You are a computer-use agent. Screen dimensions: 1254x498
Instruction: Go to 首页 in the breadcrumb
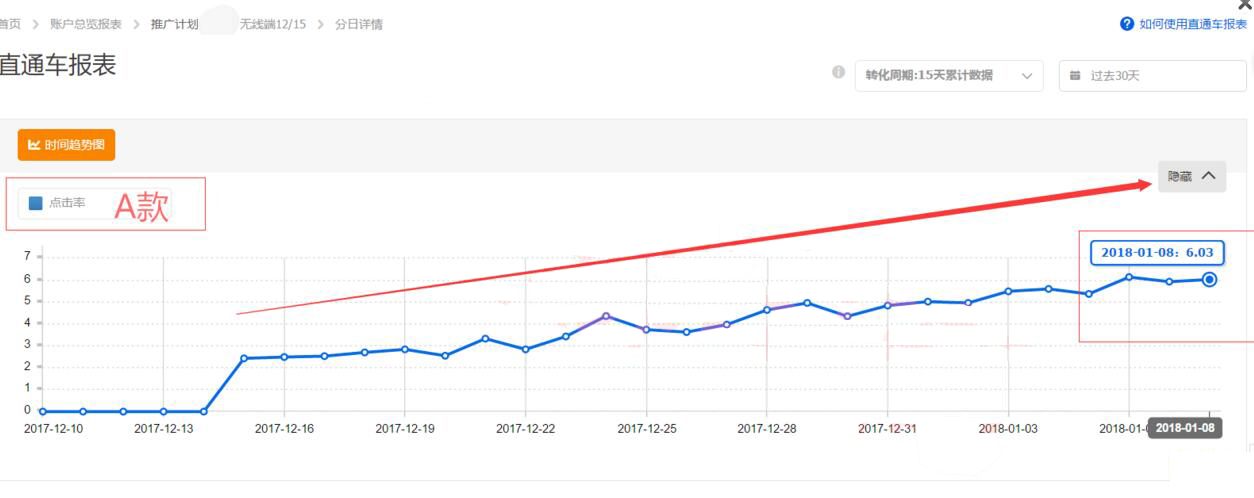[10, 24]
